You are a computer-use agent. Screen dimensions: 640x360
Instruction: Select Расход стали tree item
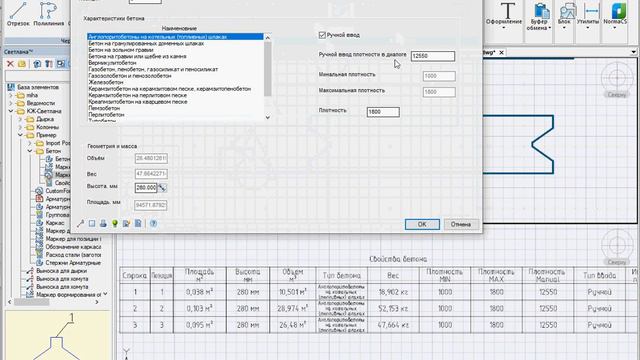click(x=73, y=255)
